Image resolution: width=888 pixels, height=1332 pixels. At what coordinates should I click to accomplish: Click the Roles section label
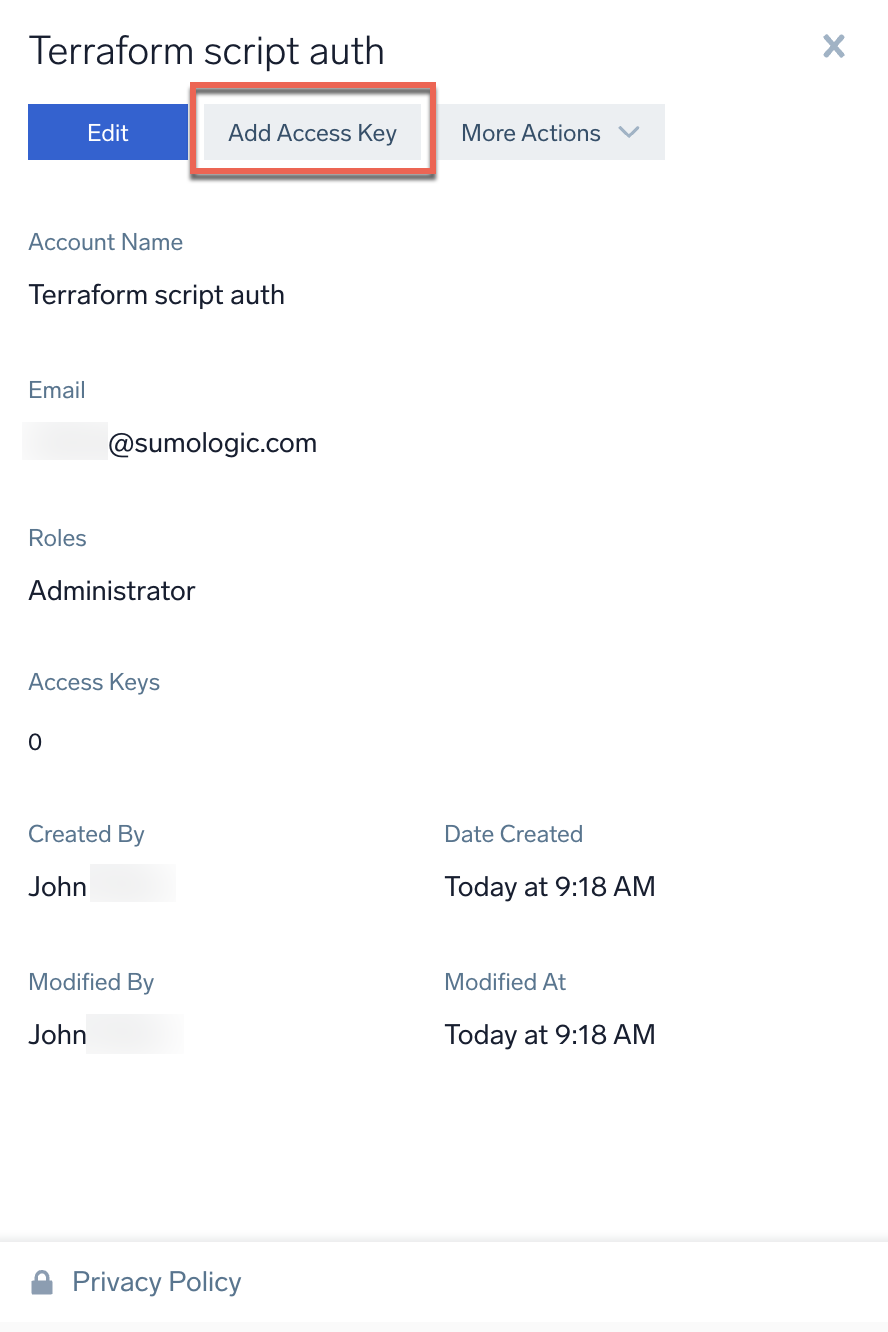pyautogui.click(x=57, y=538)
